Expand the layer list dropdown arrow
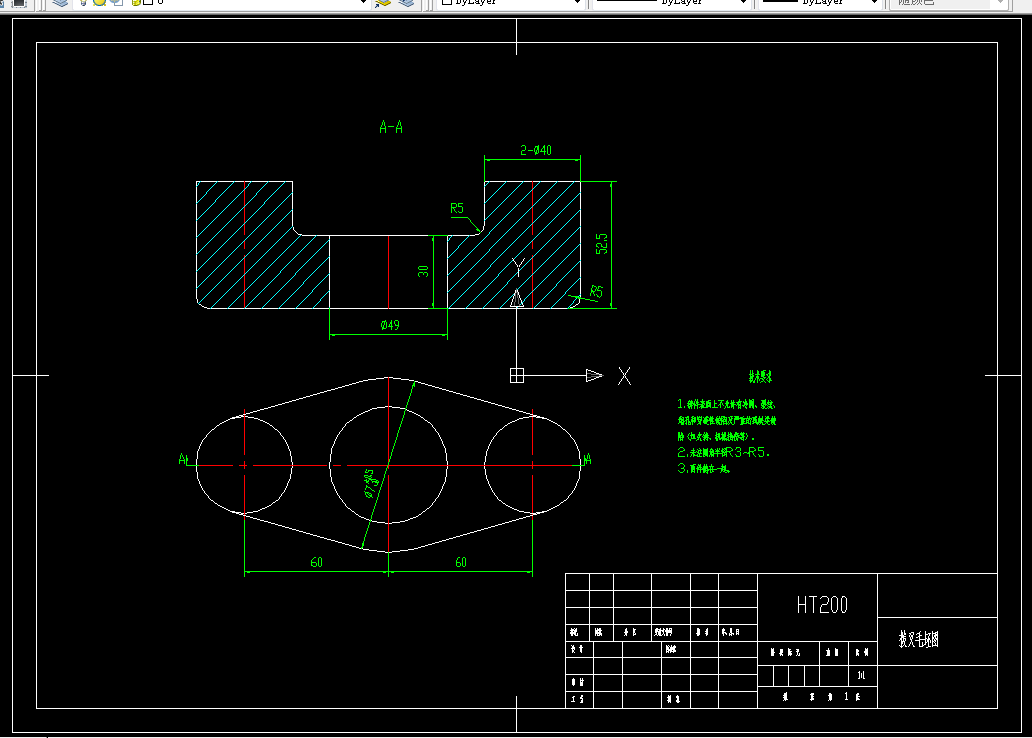This screenshot has height=738, width=1032. click(363, 3)
